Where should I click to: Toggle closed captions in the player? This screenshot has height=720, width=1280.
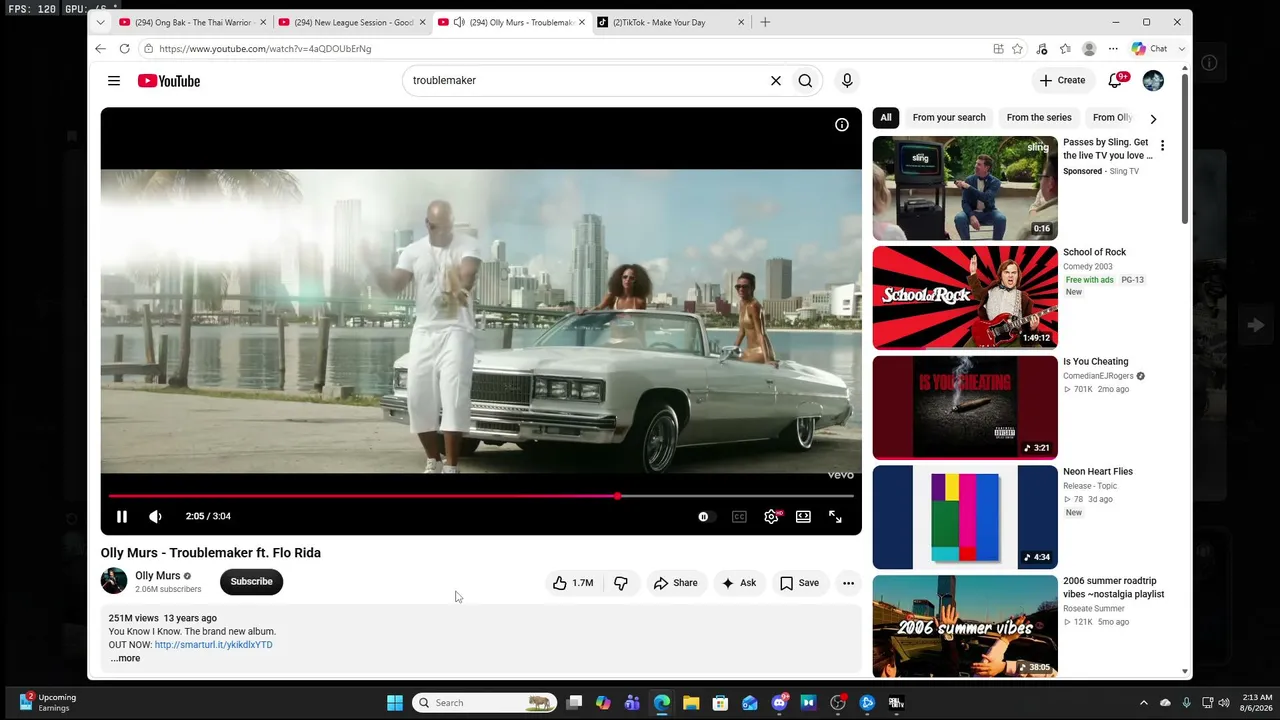(739, 517)
